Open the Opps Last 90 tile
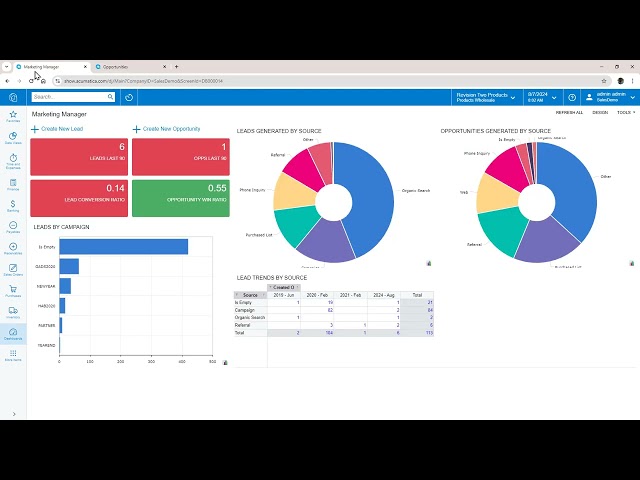This screenshot has width=640, height=480. 181,157
